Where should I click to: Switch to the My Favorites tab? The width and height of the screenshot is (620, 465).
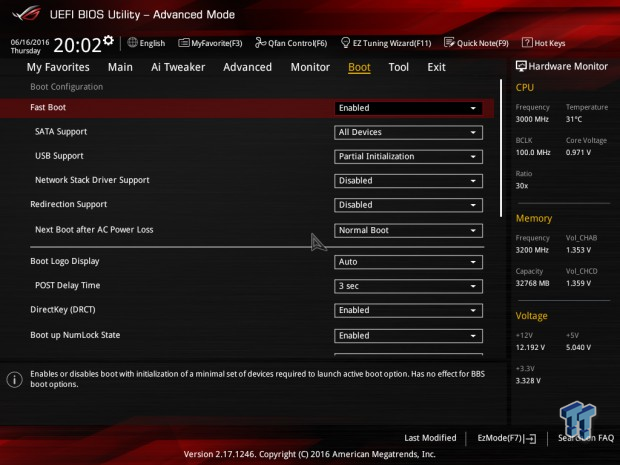(58, 67)
